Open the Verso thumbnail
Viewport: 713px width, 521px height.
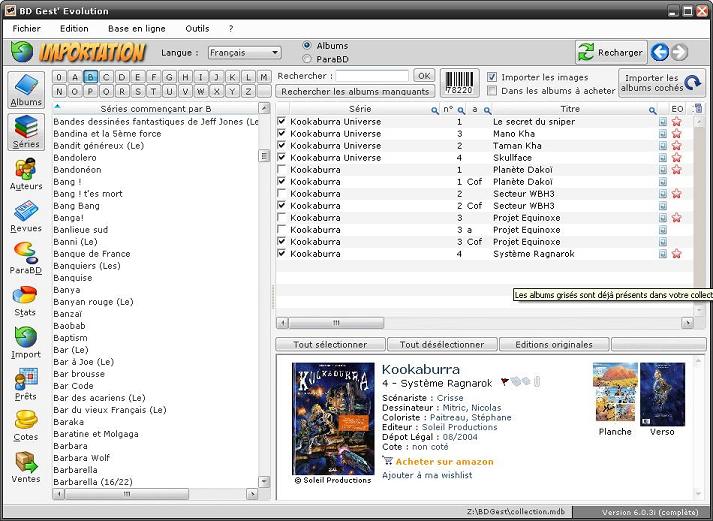(662, 394)
